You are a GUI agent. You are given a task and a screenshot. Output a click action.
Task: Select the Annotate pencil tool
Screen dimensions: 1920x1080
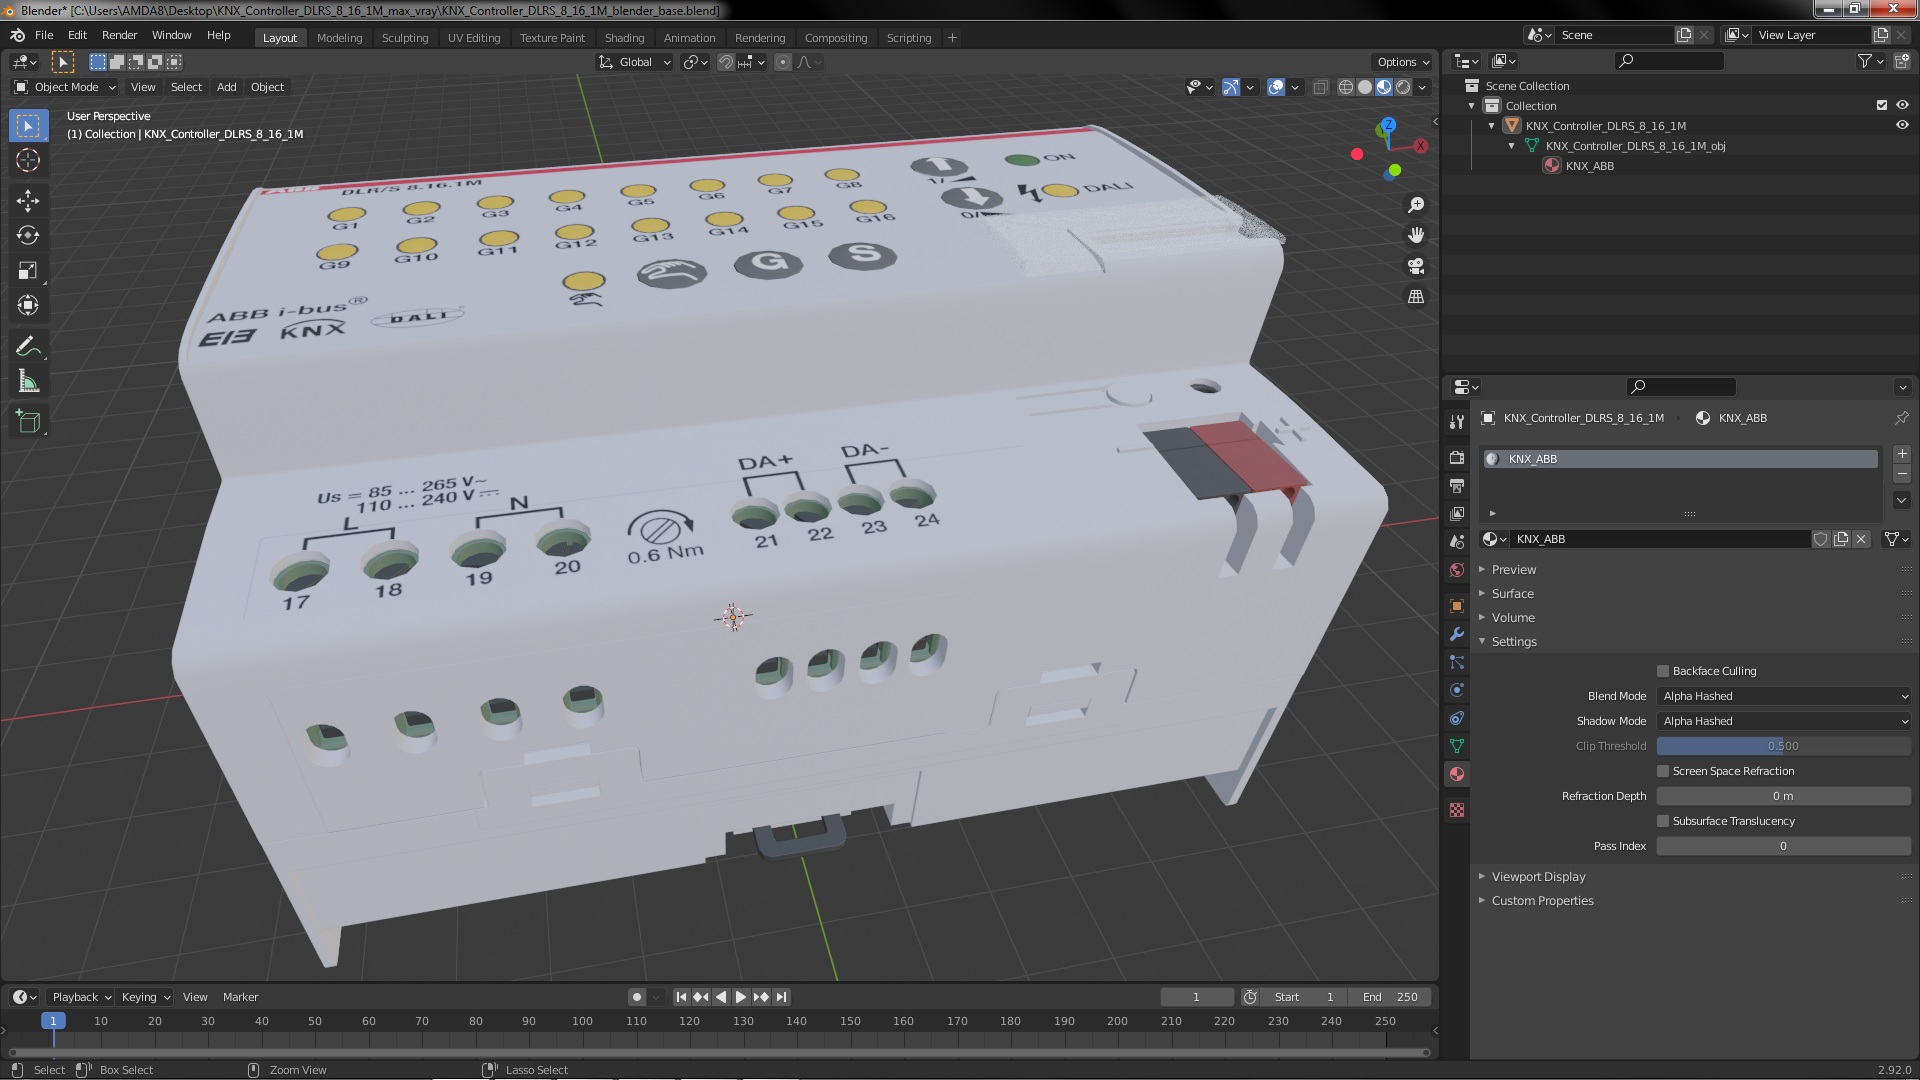(x=28, y=347)
